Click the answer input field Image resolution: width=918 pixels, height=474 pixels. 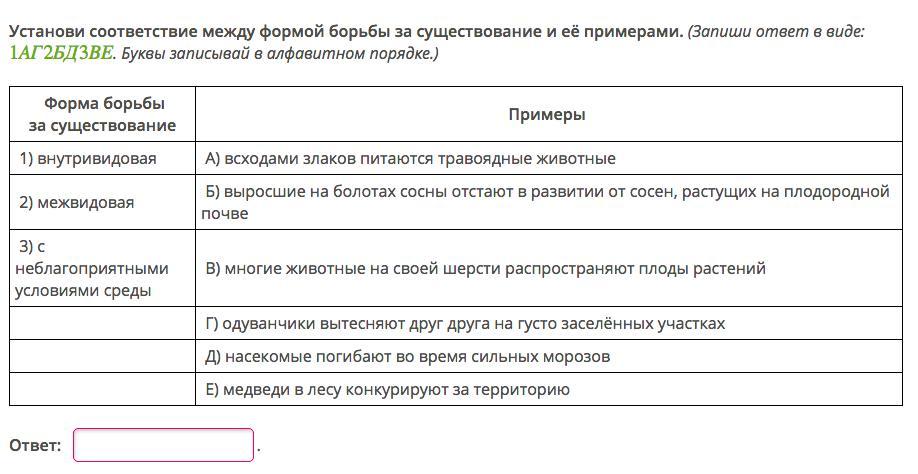[x=163, y=445]
